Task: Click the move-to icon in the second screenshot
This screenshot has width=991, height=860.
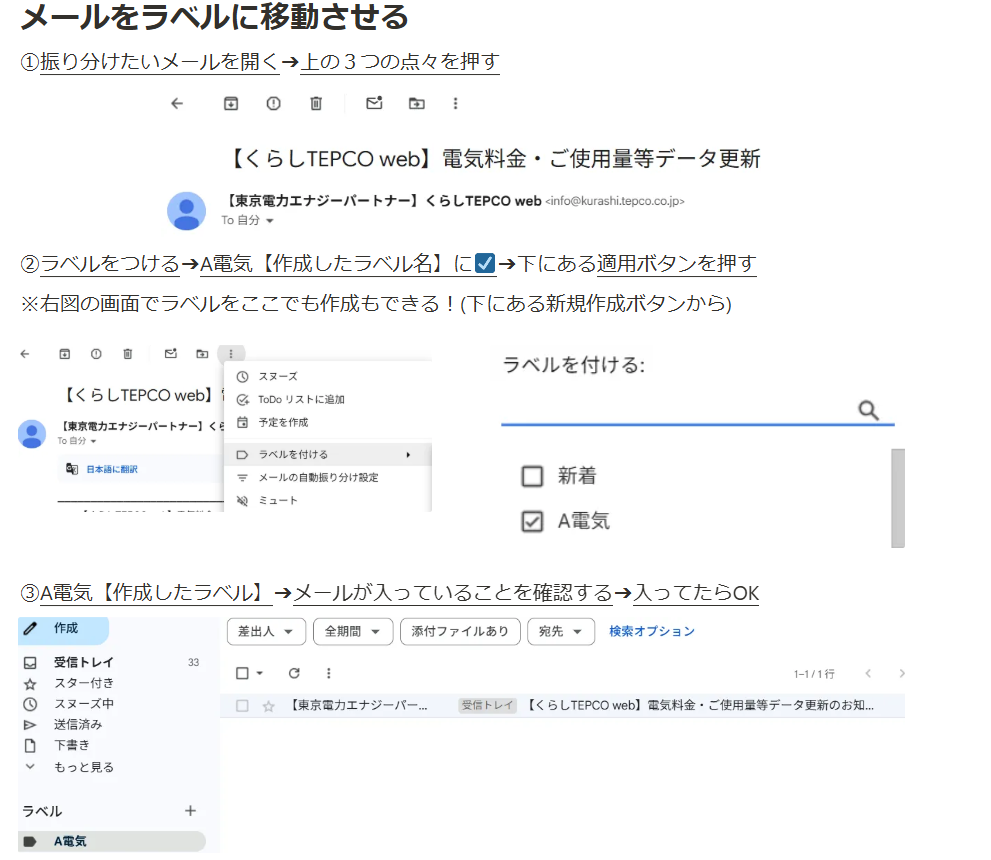Action: click(202, 354)
